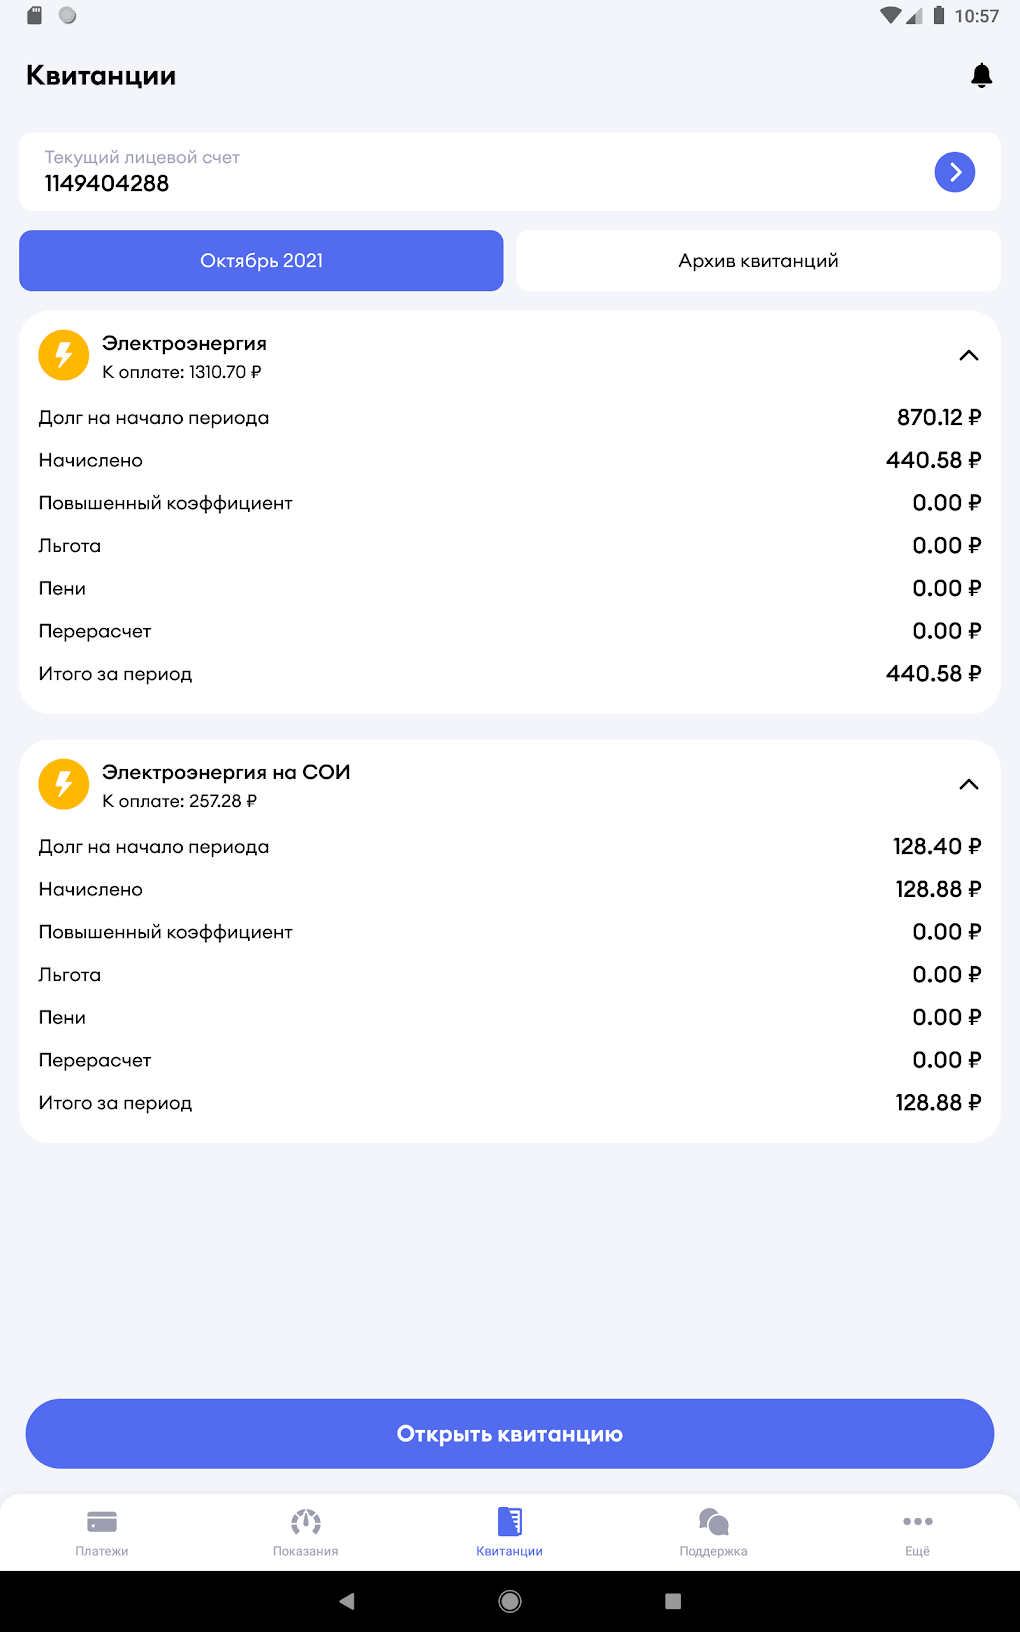The image size is (1020, 1632).
Task: Tap the Электроэнергия lightning bolt icon
Action: 64,355
